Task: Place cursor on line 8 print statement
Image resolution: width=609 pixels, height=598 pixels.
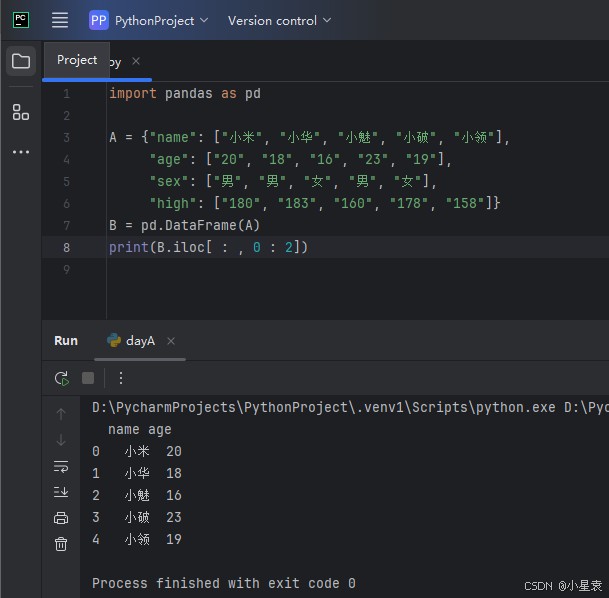Action: (208, 247)
